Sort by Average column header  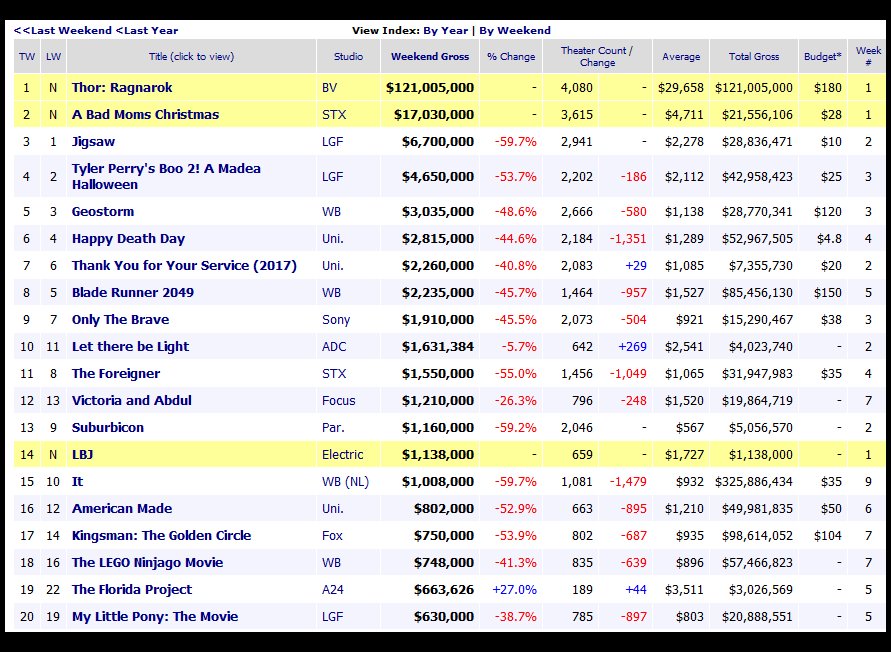pyautogui.click(x=681, y=56)
